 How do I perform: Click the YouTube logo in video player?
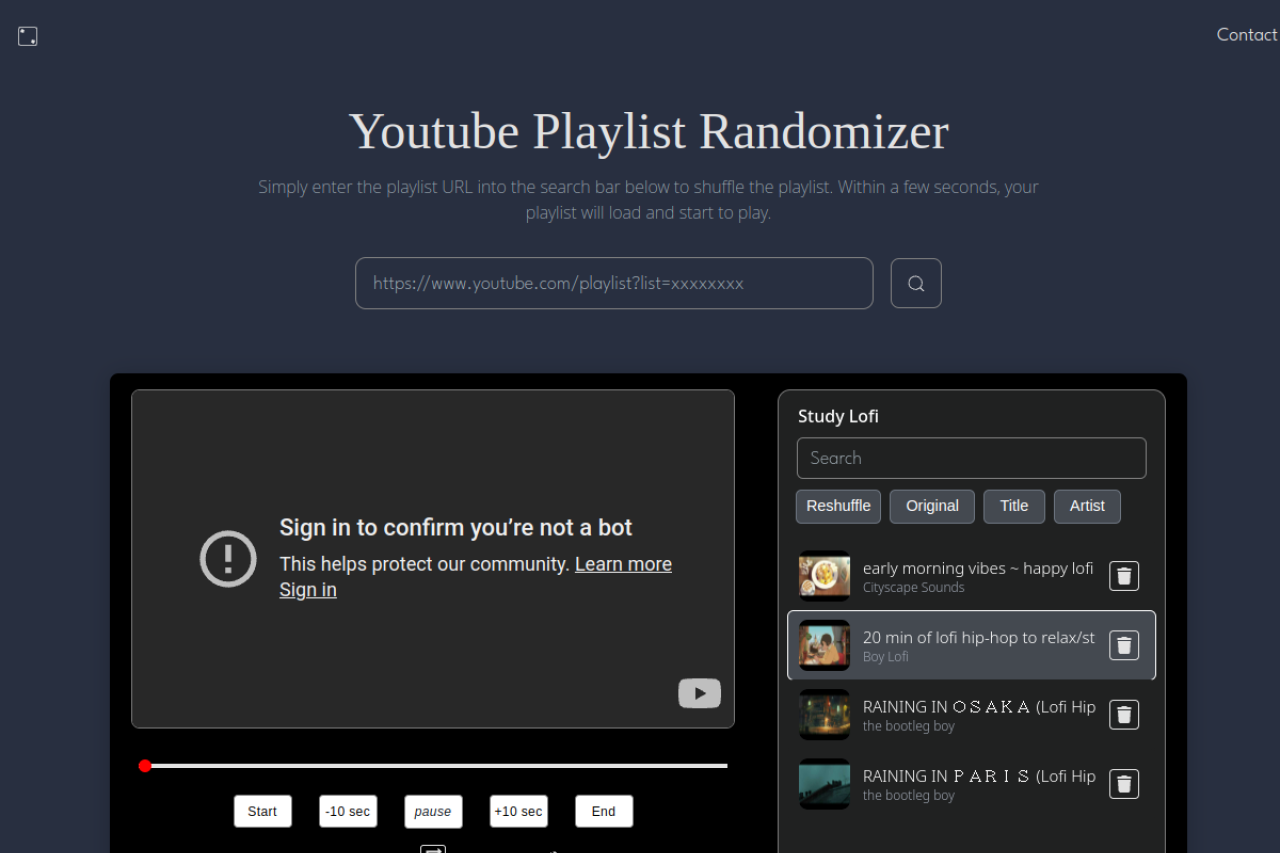coord(699,693)
